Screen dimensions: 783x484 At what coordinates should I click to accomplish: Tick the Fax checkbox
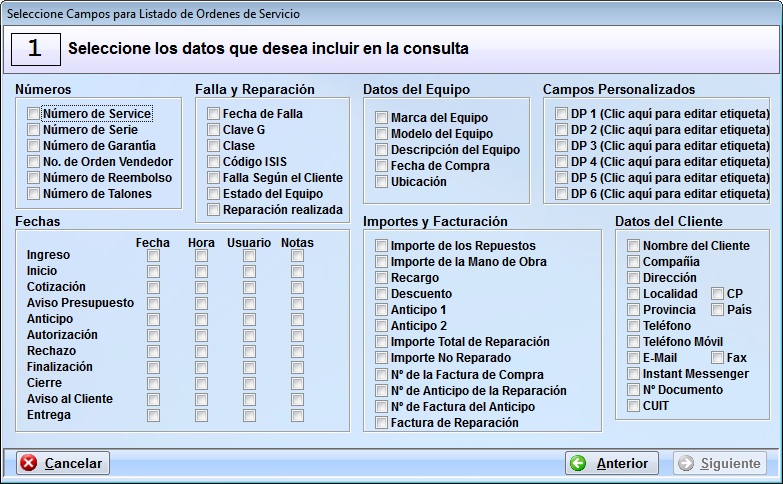pos(718,358)
